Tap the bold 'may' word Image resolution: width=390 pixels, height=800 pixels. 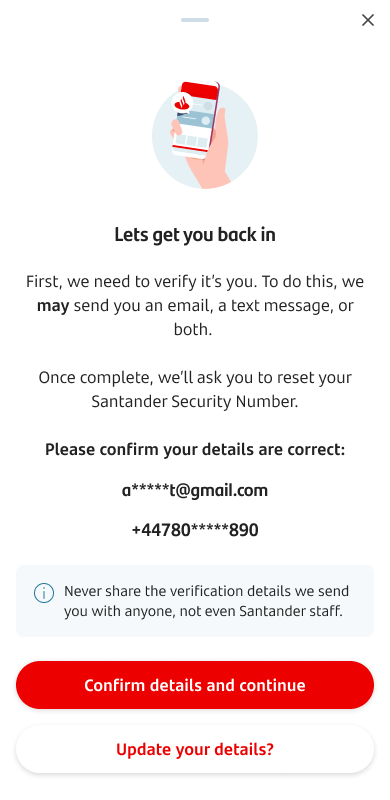pyautogui.click(x=53, y=307)
